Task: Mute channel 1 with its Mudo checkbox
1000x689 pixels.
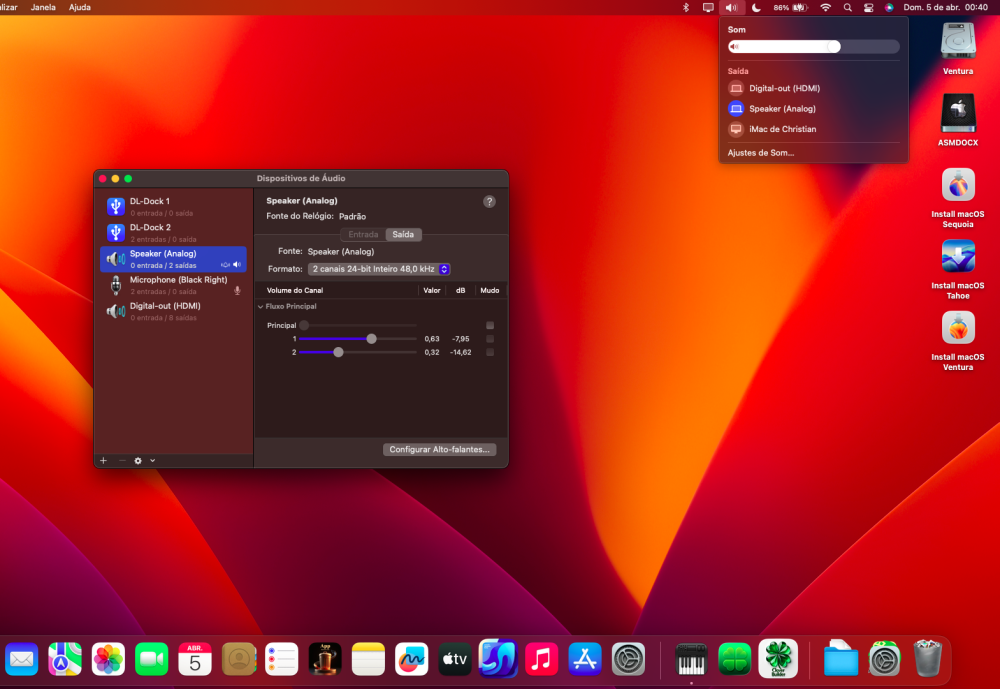Action: point(490,339)
